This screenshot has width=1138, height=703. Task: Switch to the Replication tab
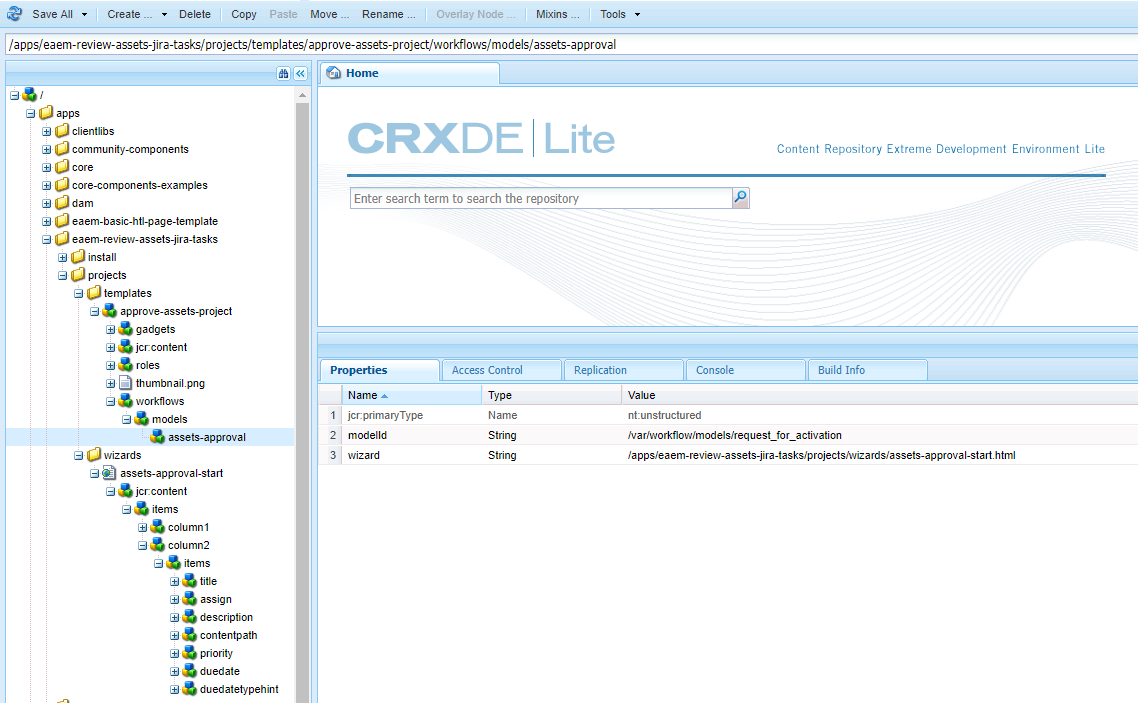(x=623, y=370)
